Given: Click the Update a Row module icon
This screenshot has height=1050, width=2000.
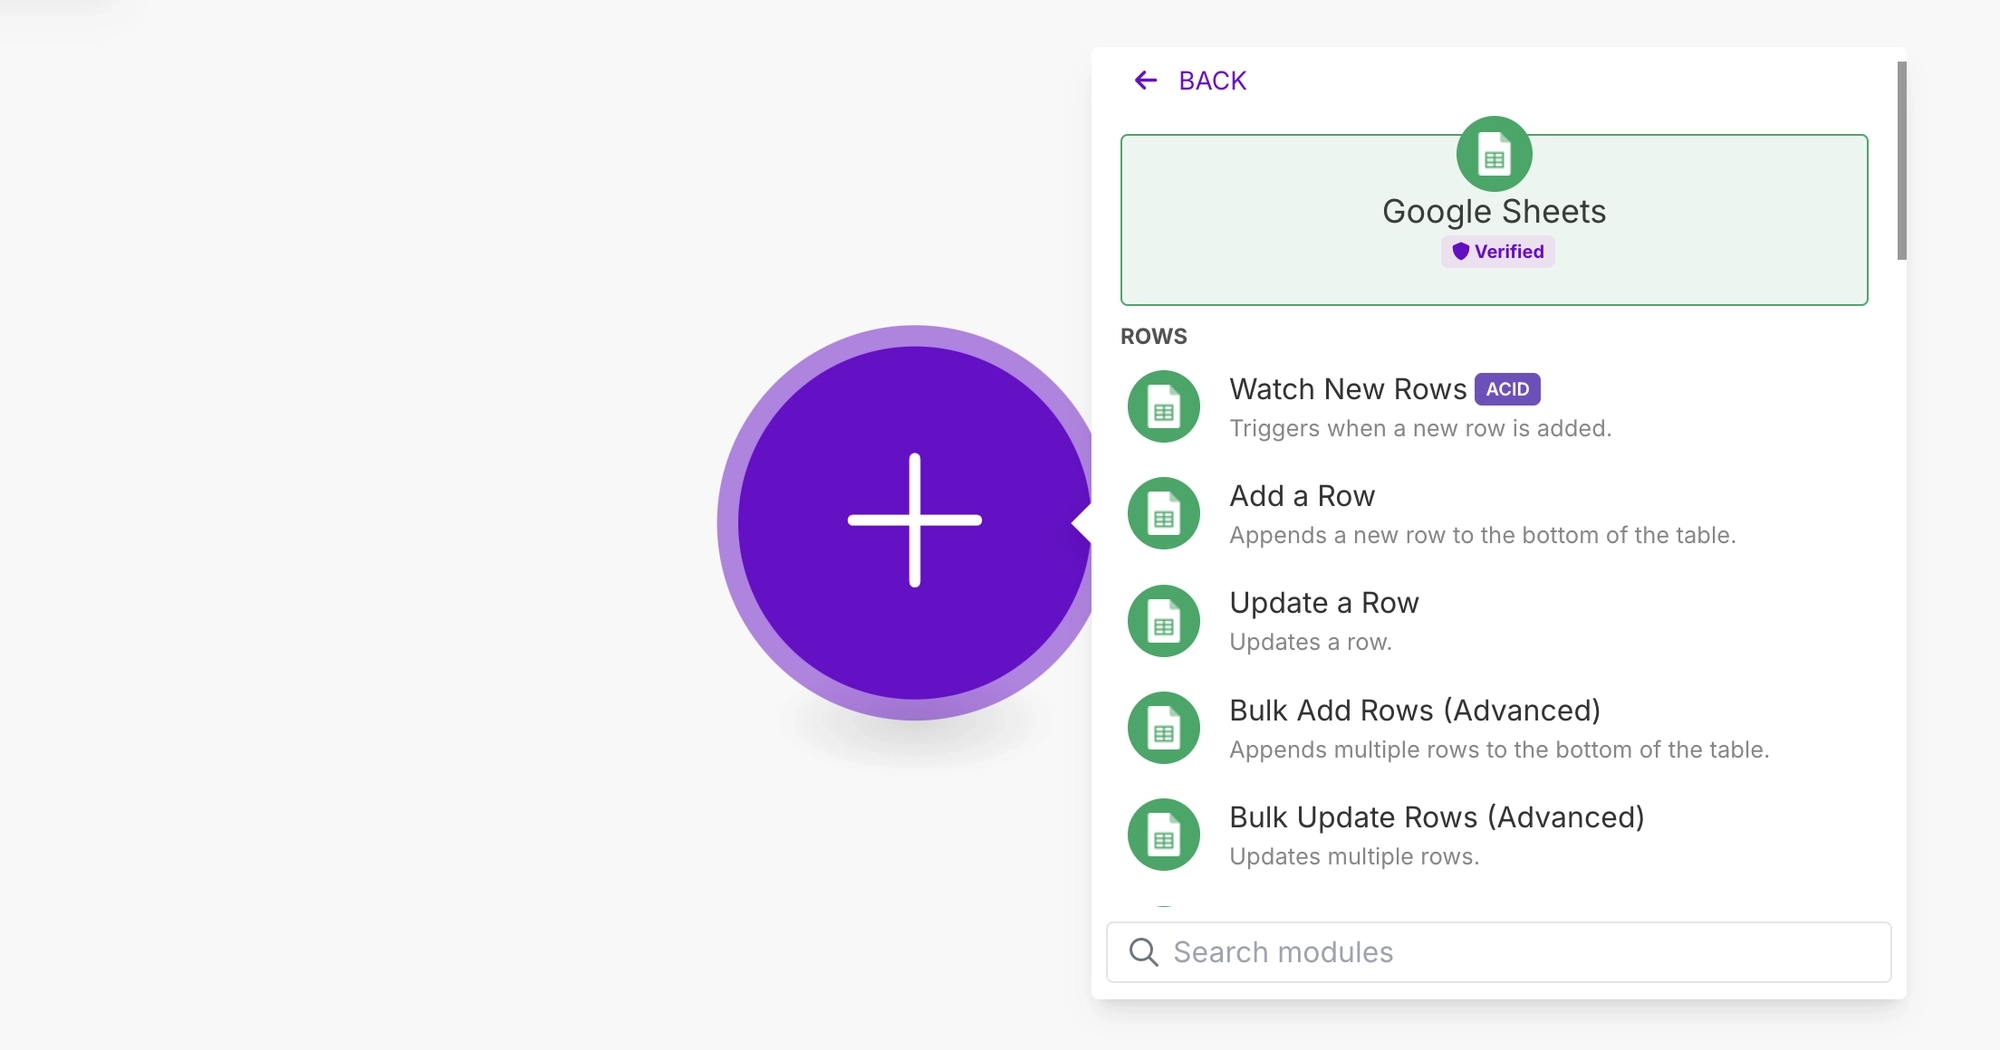Looking at the screenshot, I should click(1163, 621).
